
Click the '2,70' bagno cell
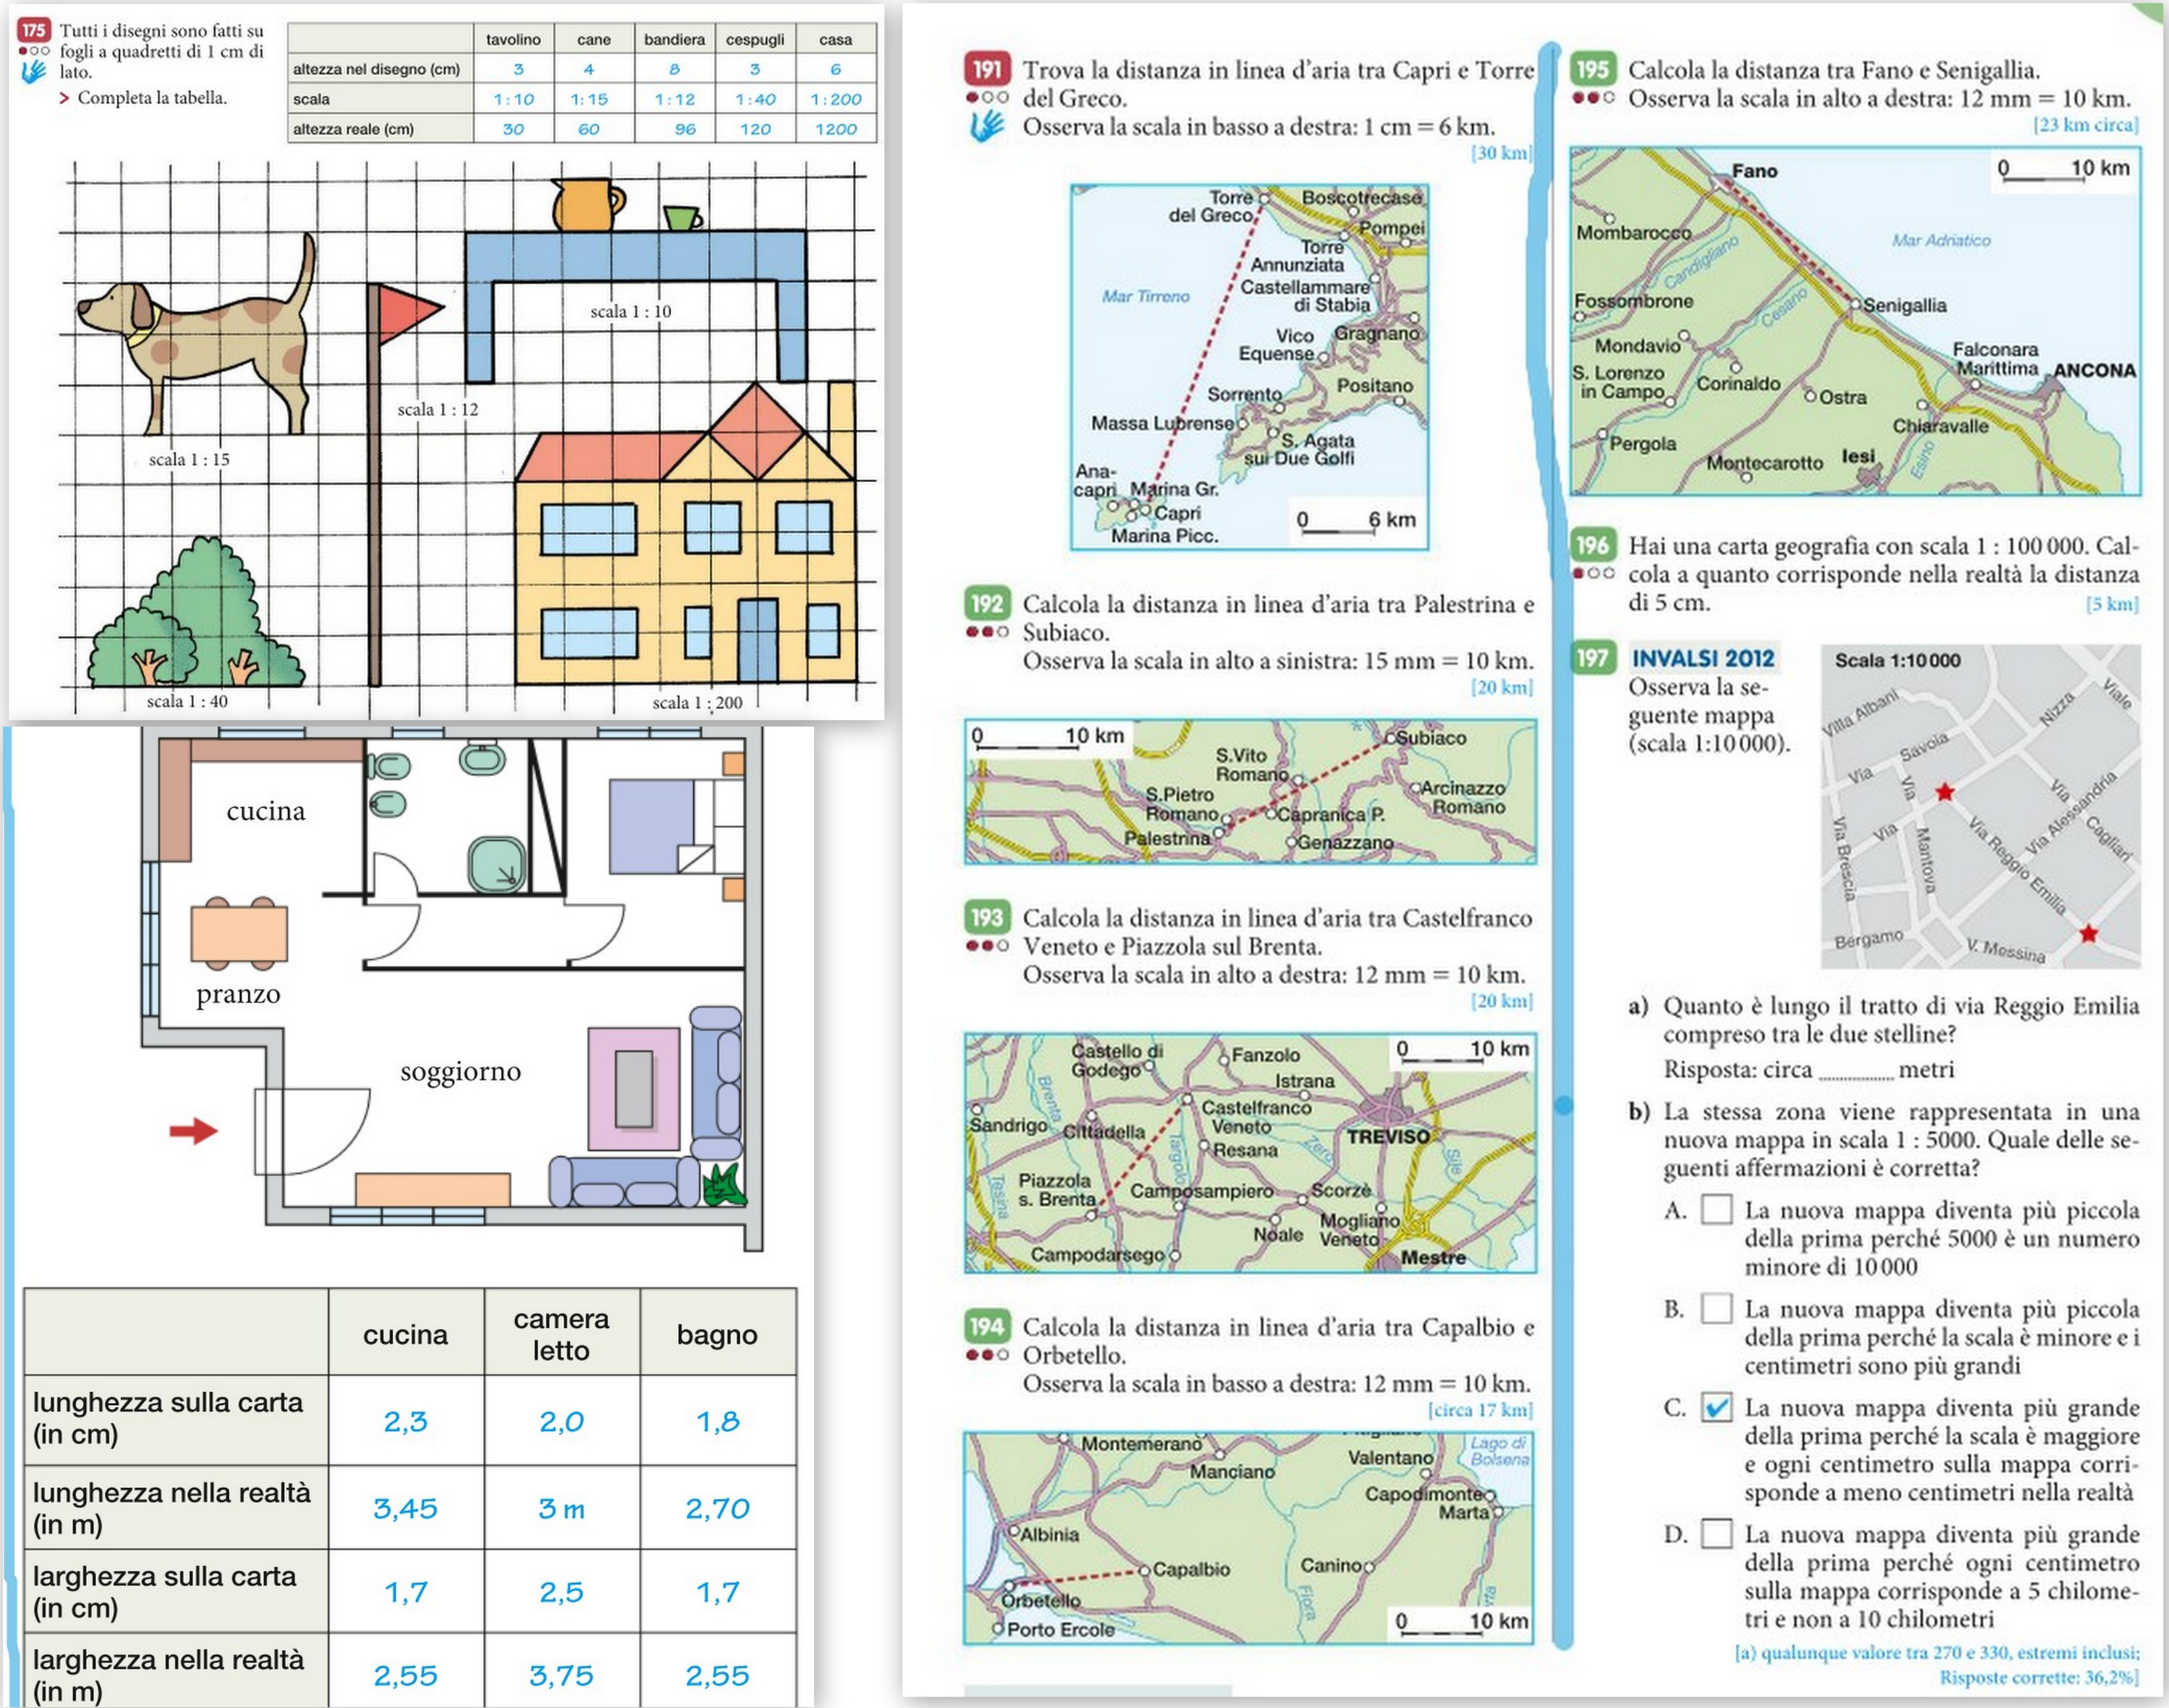[x=717, y=1508]
